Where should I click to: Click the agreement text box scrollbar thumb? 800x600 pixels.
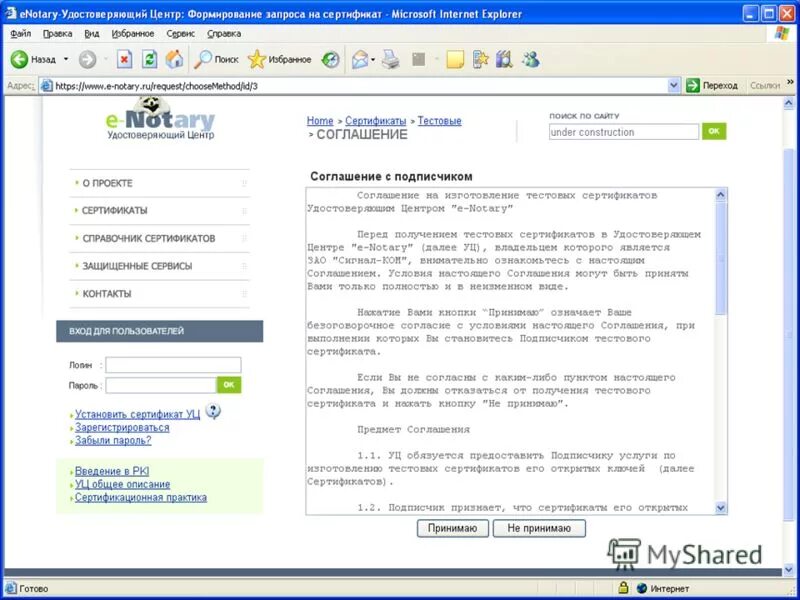(x=720, y=258)
